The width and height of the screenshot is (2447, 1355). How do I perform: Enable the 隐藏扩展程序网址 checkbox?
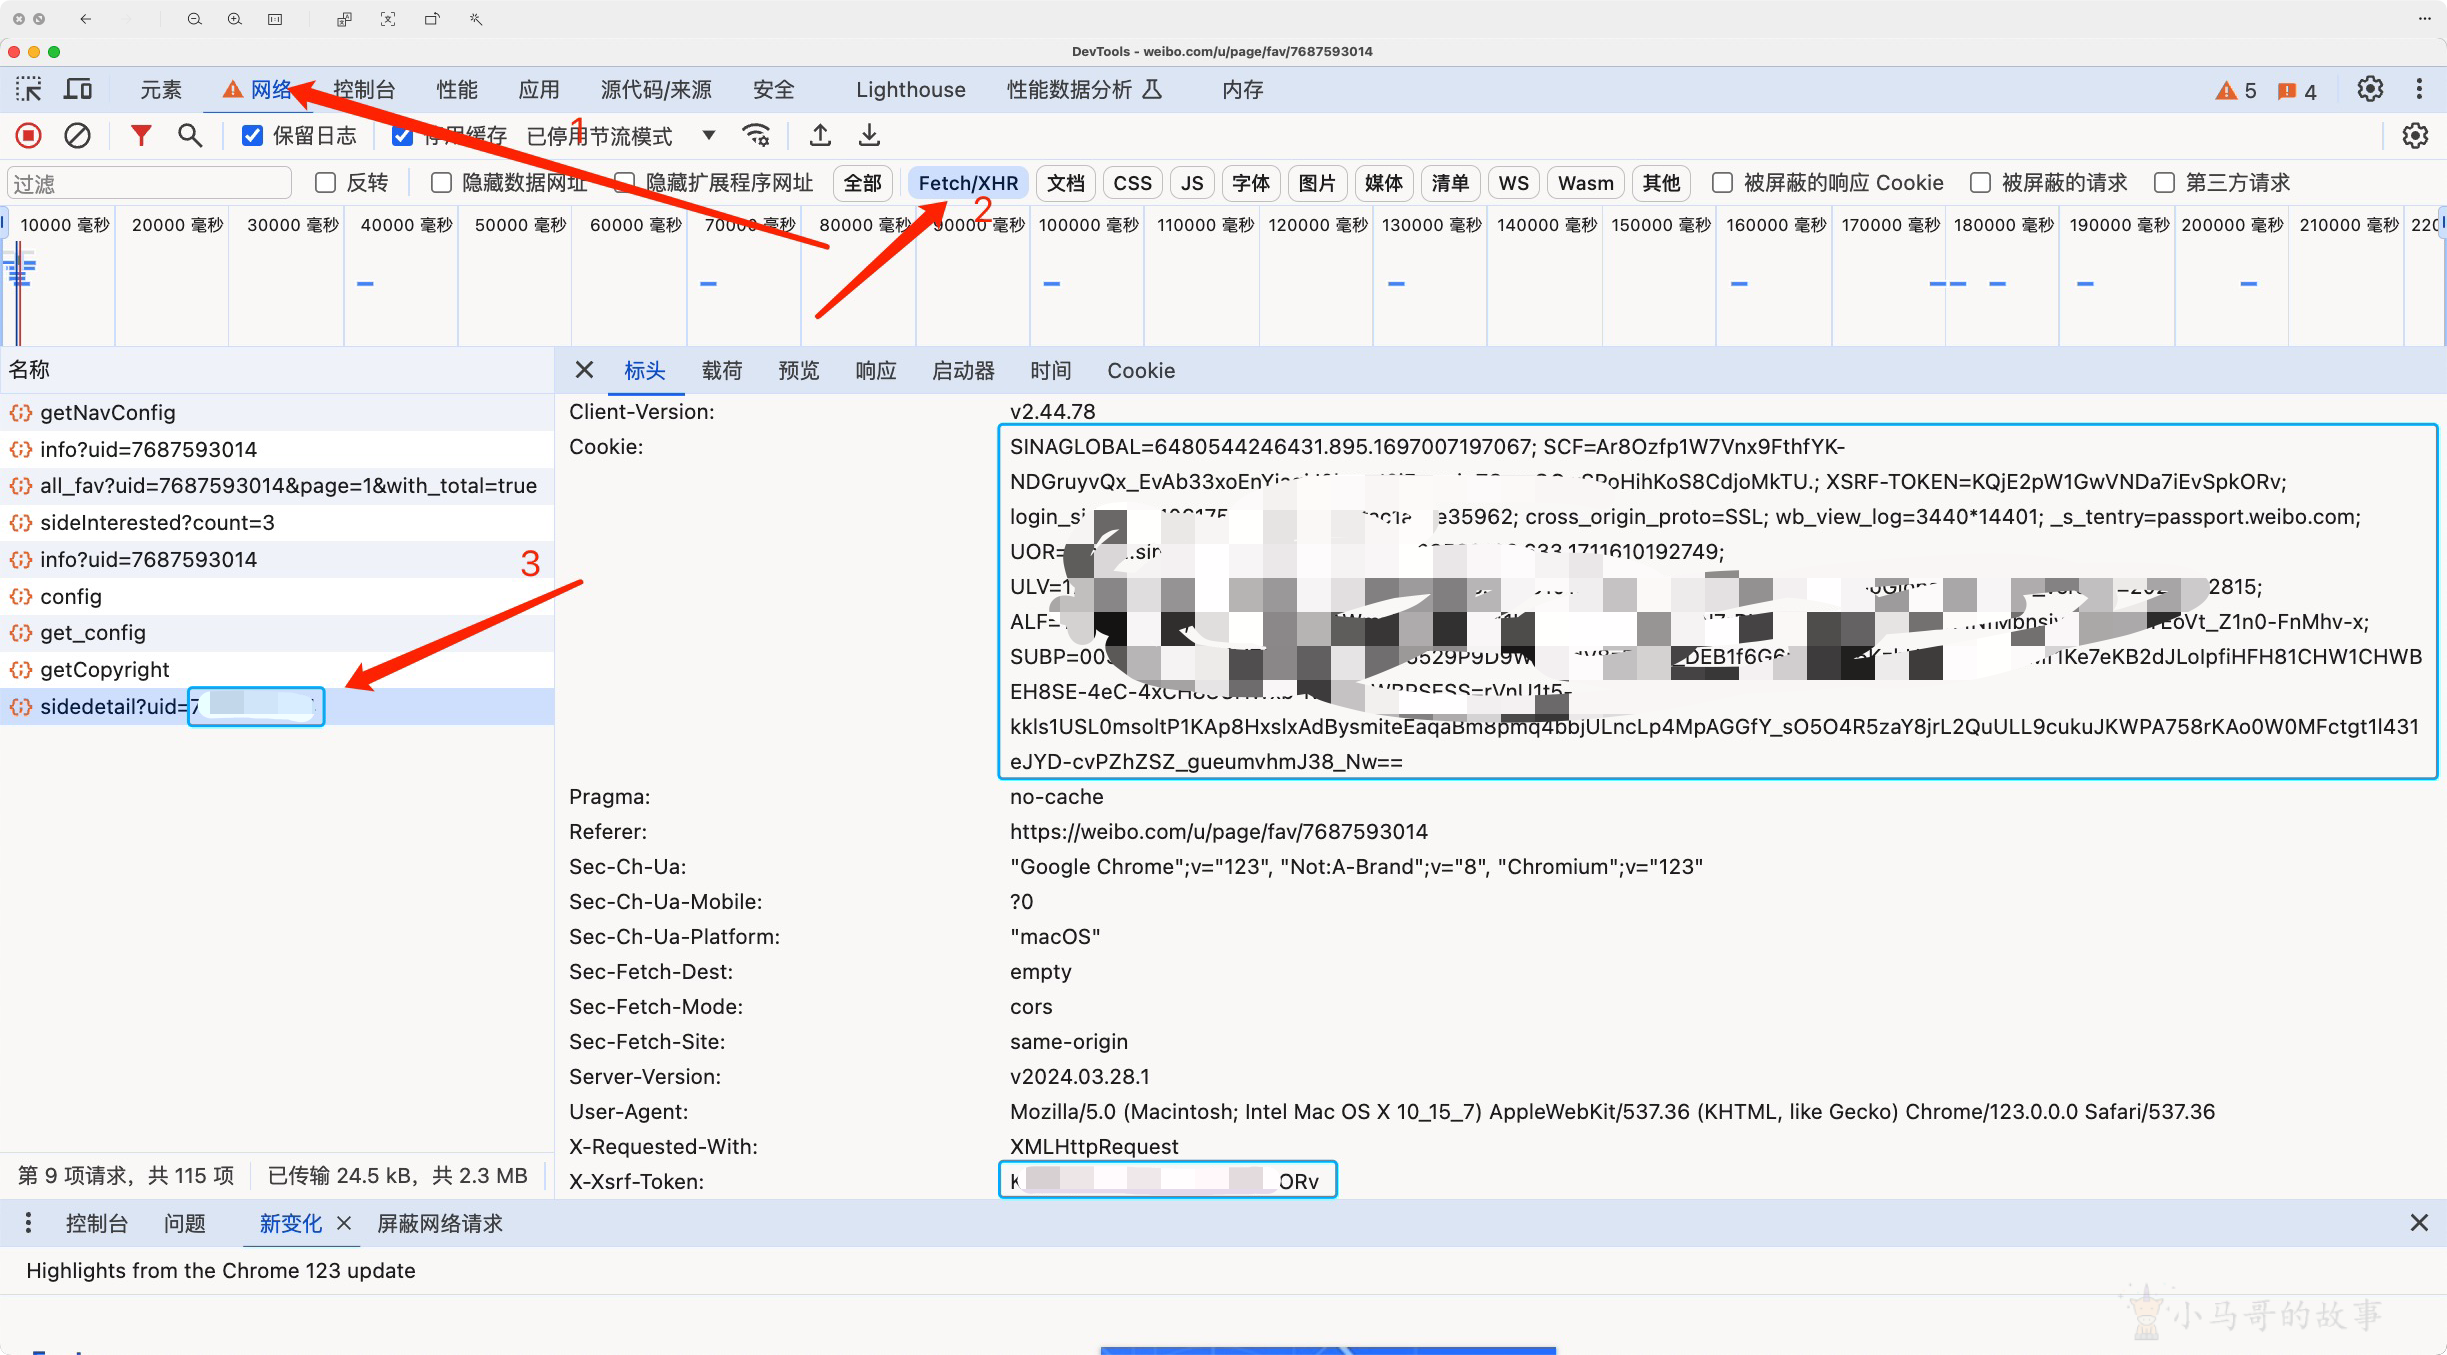(x=625, y=182)
